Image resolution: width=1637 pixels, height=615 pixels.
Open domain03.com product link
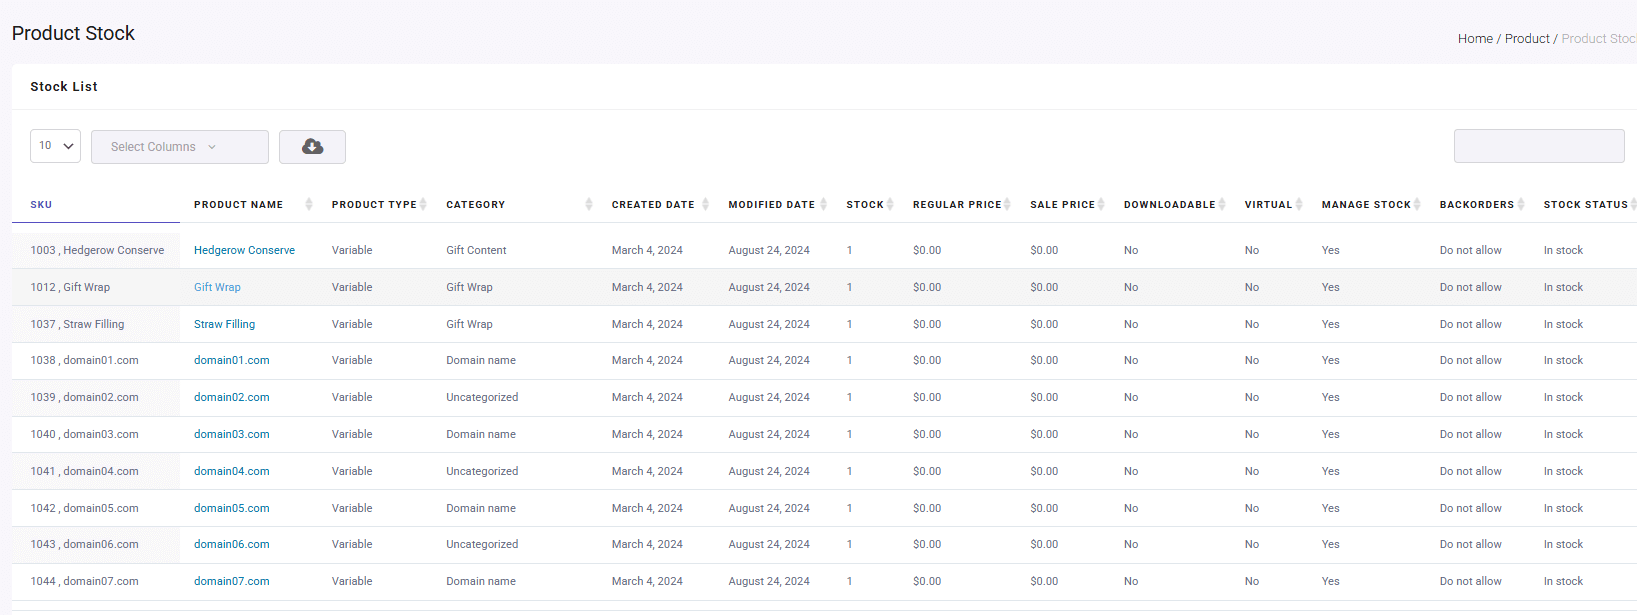coord(231,435)
